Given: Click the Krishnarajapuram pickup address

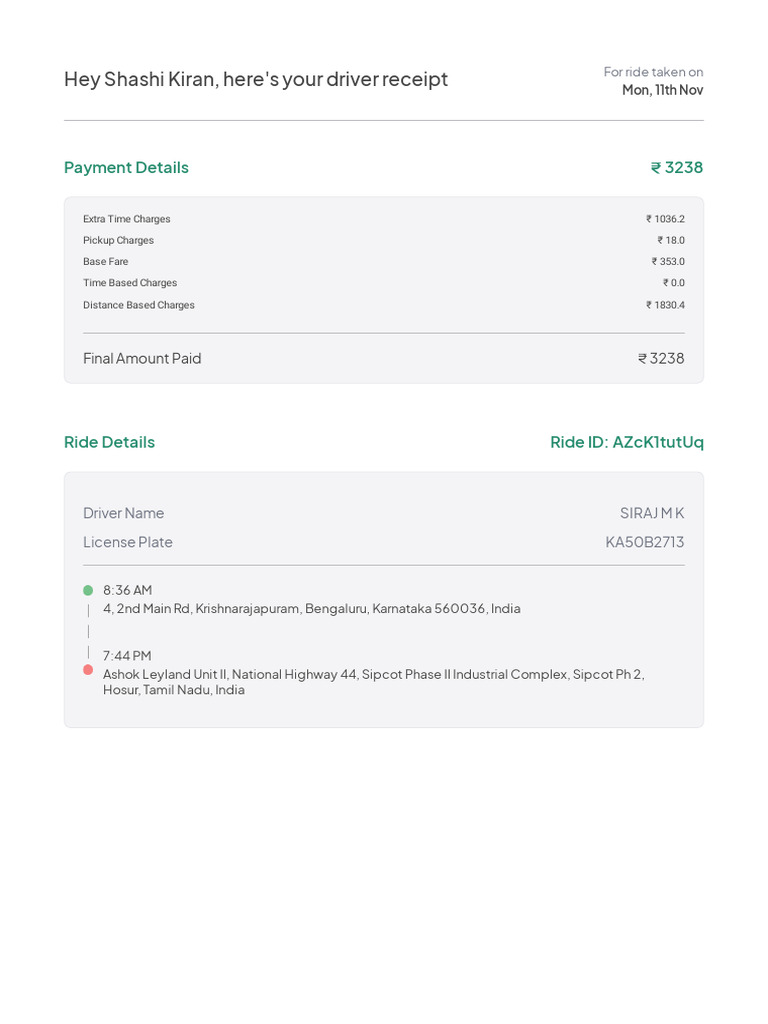Looking at the screenshot, I should click(x=312, y=608).
